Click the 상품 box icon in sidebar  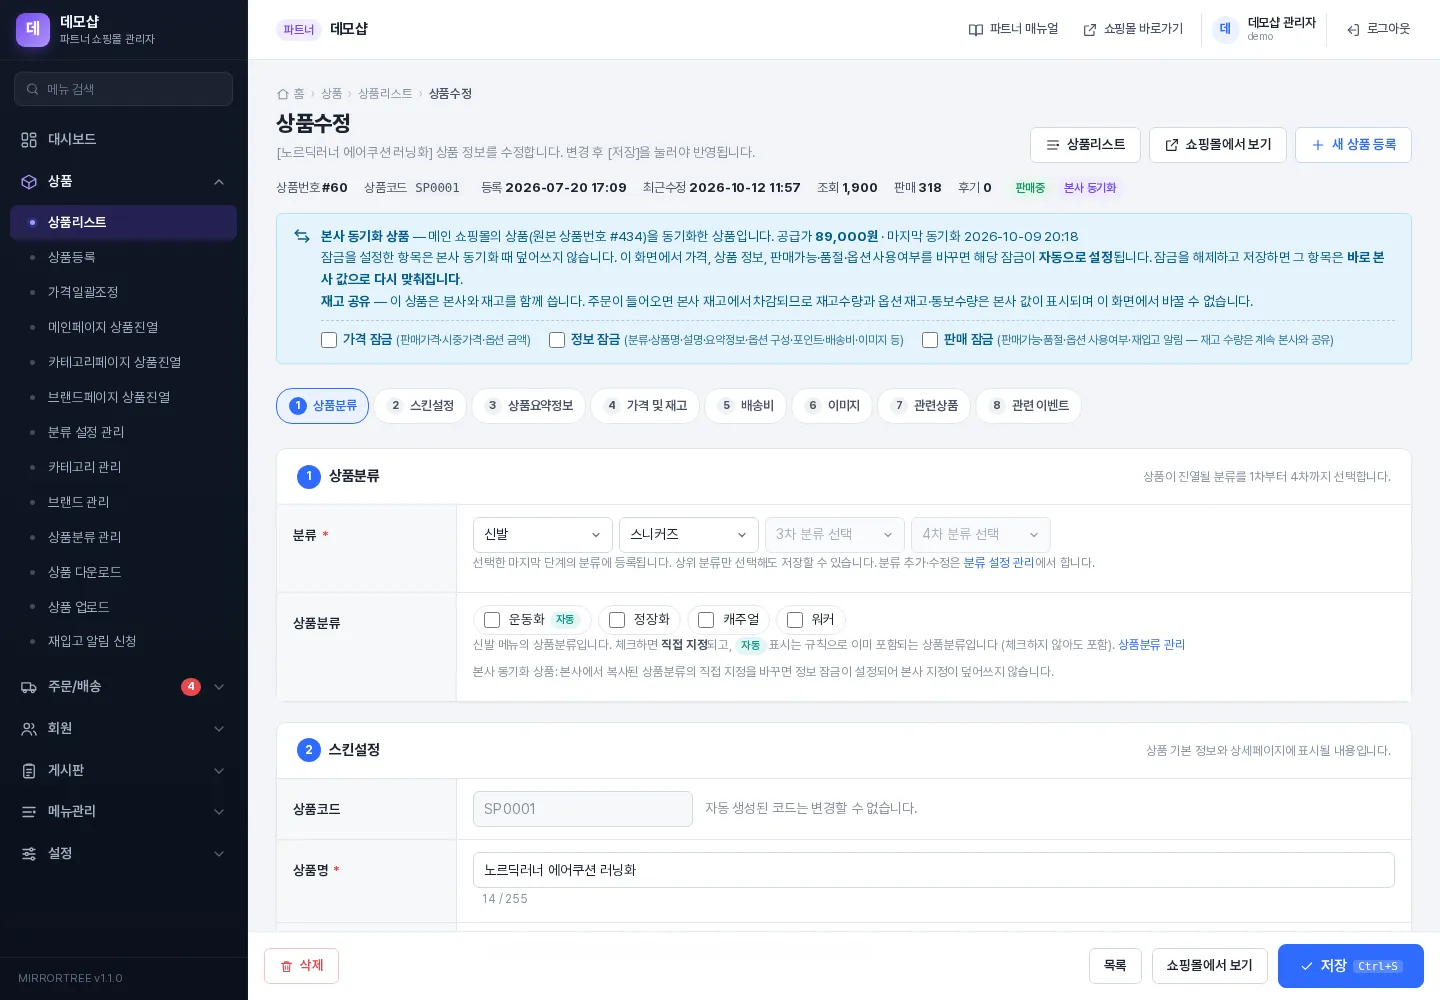click(29, 182)
